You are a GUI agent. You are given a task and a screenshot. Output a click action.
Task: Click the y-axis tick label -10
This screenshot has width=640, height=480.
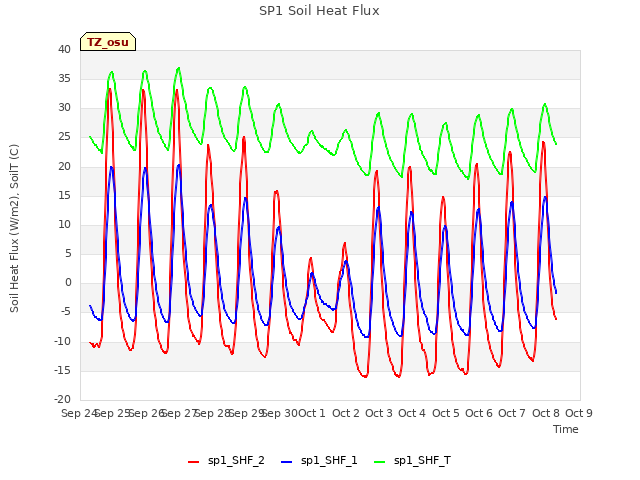coord(63,341)
